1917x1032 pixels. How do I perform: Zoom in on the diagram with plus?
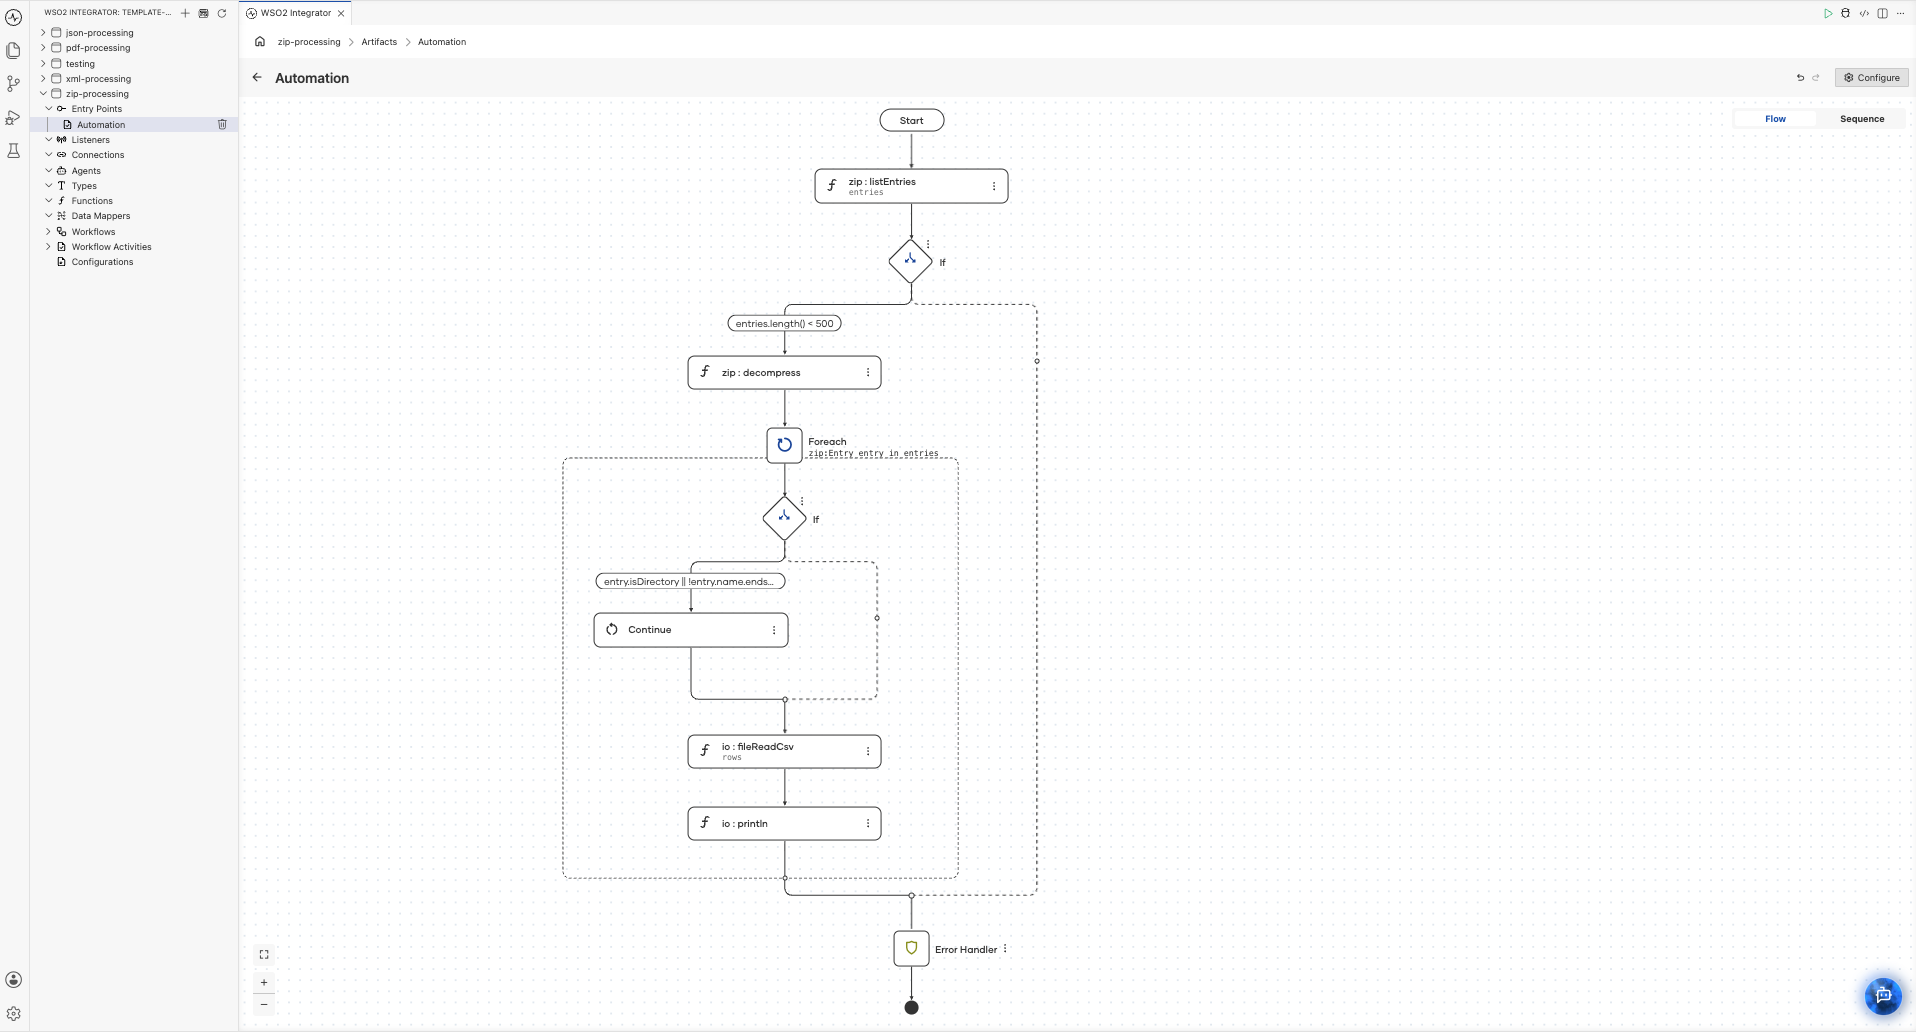pos(264,982)
